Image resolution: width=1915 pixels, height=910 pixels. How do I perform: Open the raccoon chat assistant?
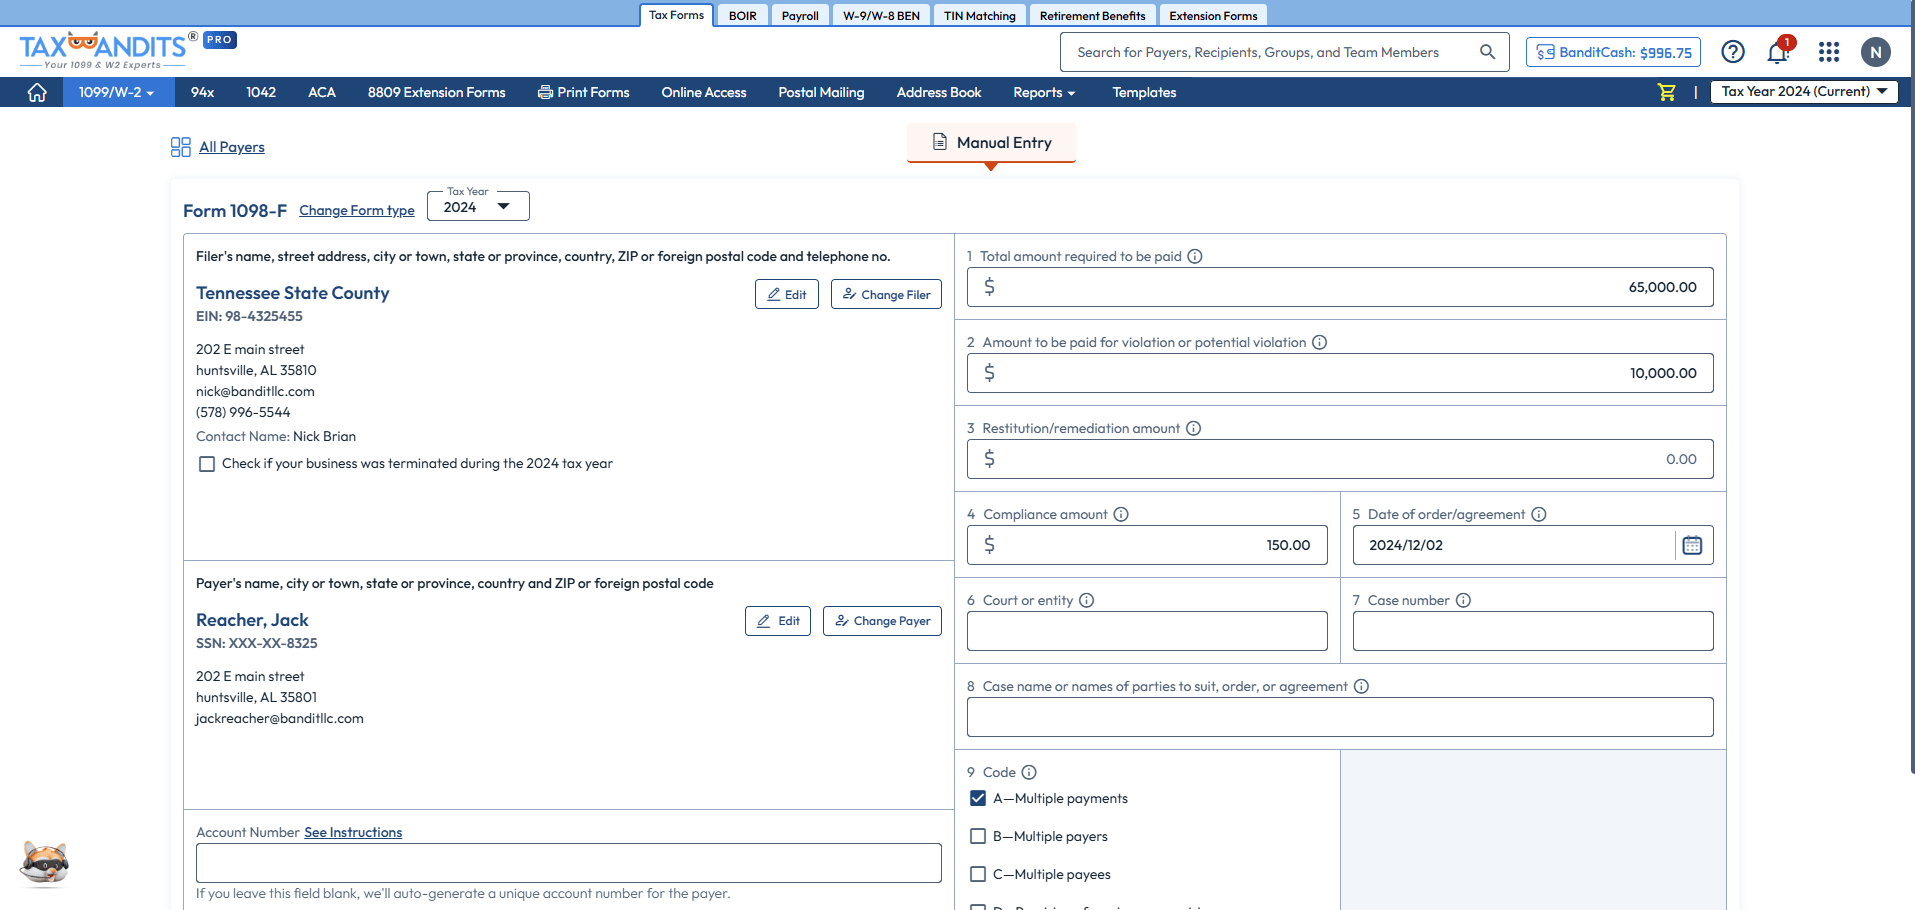coord(45,865)
